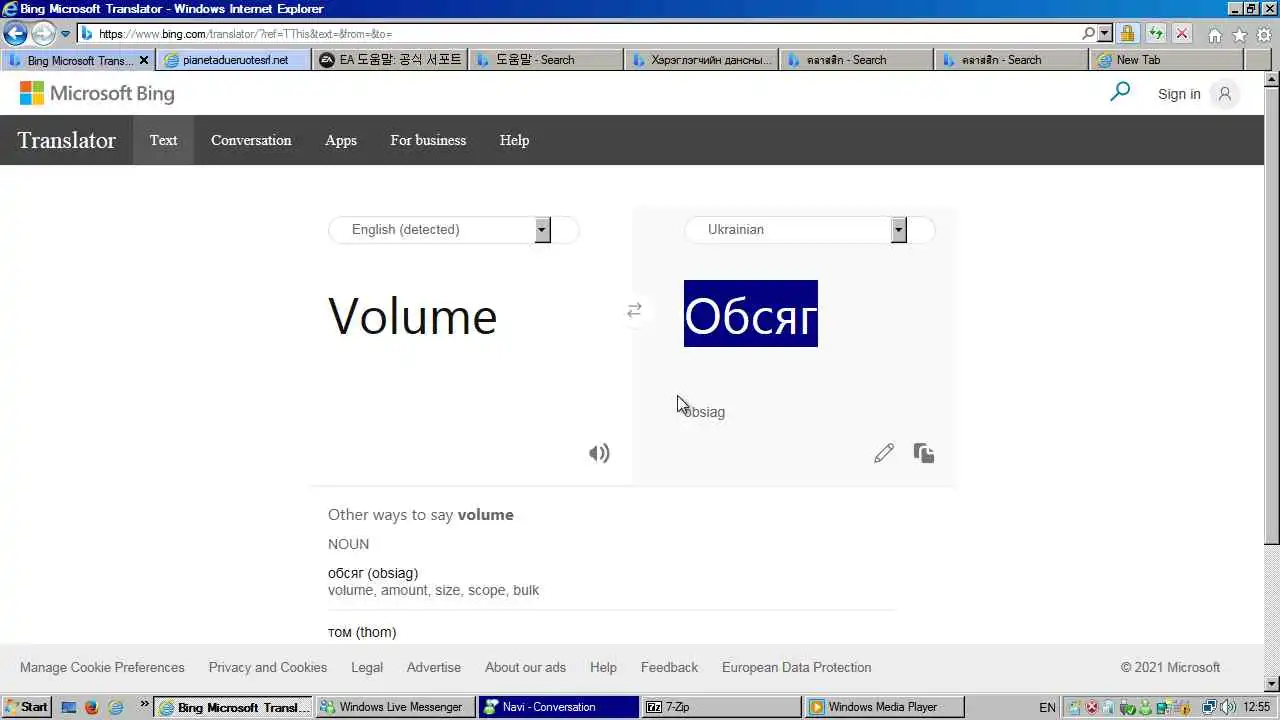
Task: Open the IE home page
Action: pos(1215,35)
